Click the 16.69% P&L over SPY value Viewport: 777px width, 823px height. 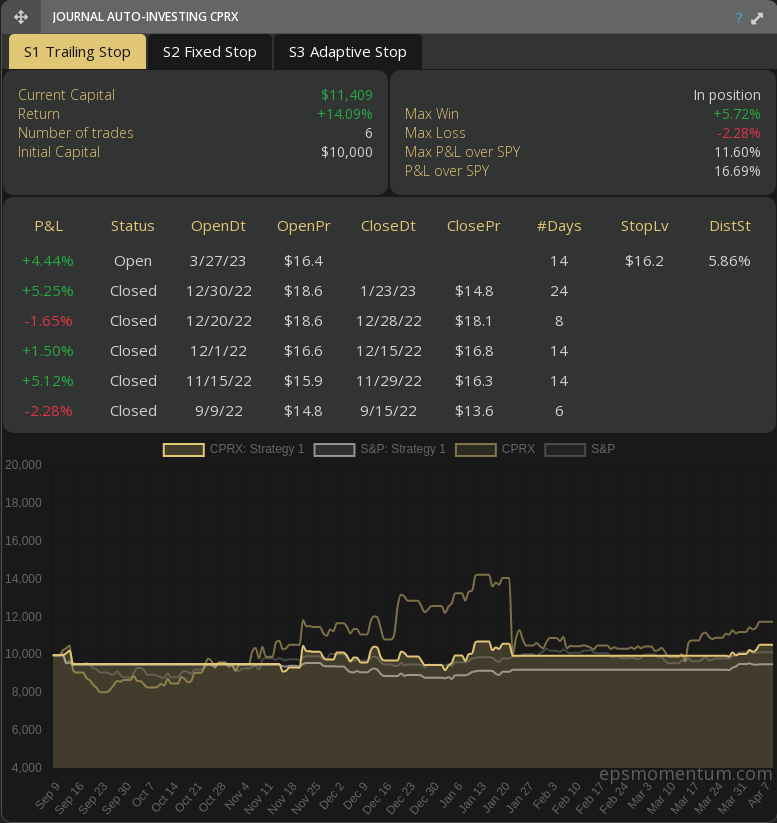click(x=738, y=171)
